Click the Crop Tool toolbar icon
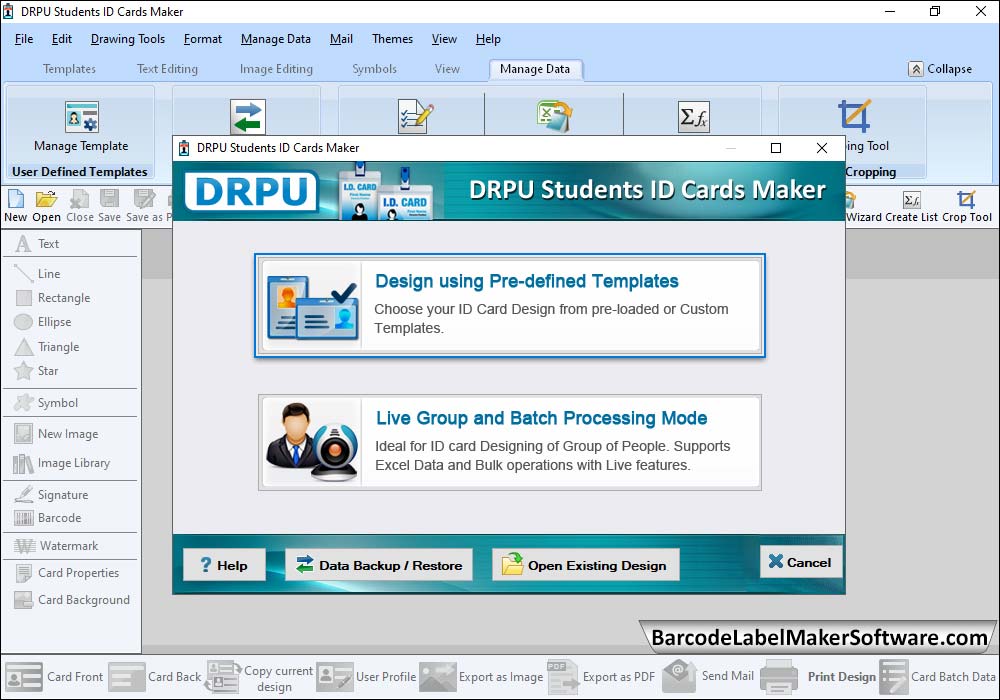The image size is (1000, 700). click(966, 200)
